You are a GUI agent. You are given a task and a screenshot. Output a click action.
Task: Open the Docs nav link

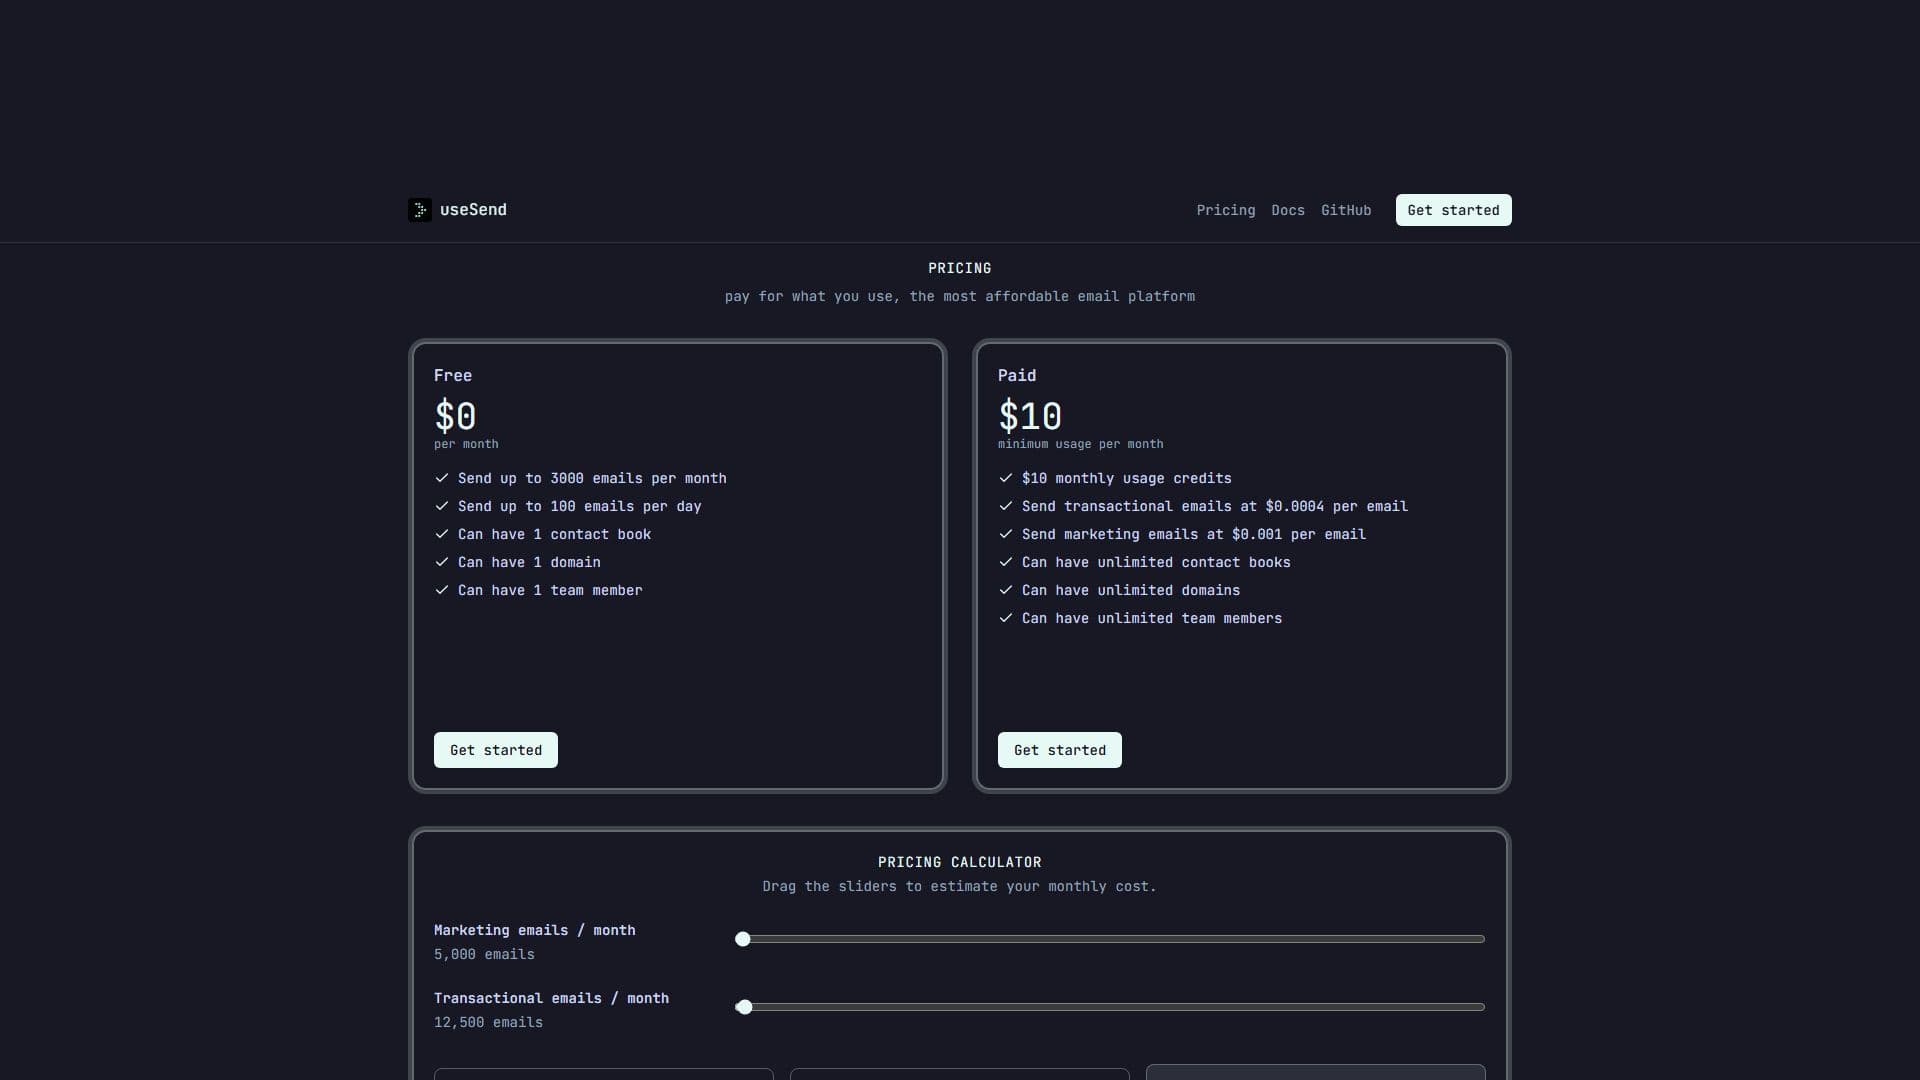1288,210
